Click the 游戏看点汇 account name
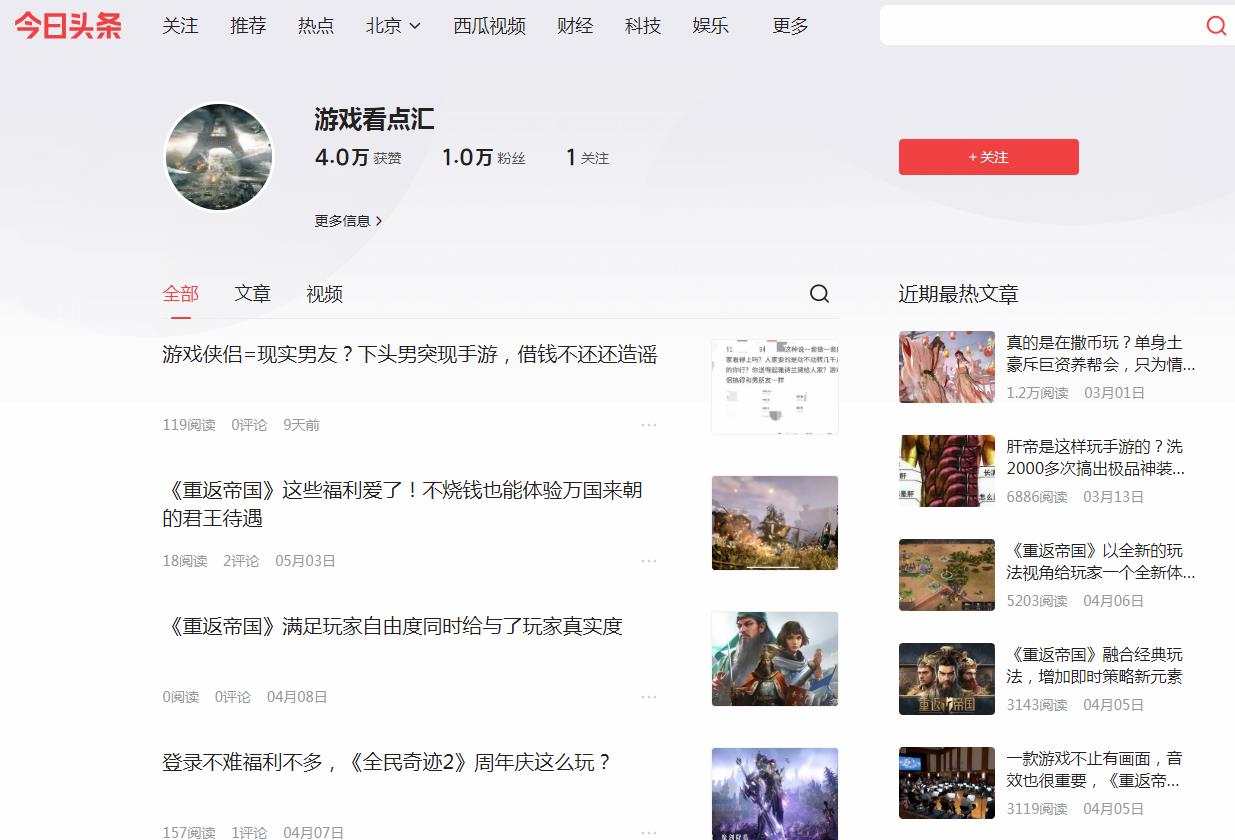 374,120
